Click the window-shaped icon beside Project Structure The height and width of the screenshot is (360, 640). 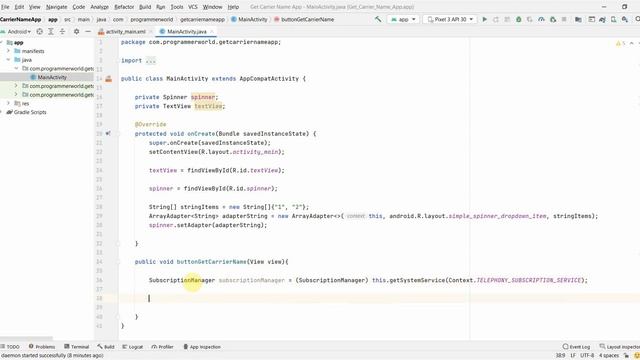coord(591,19)
